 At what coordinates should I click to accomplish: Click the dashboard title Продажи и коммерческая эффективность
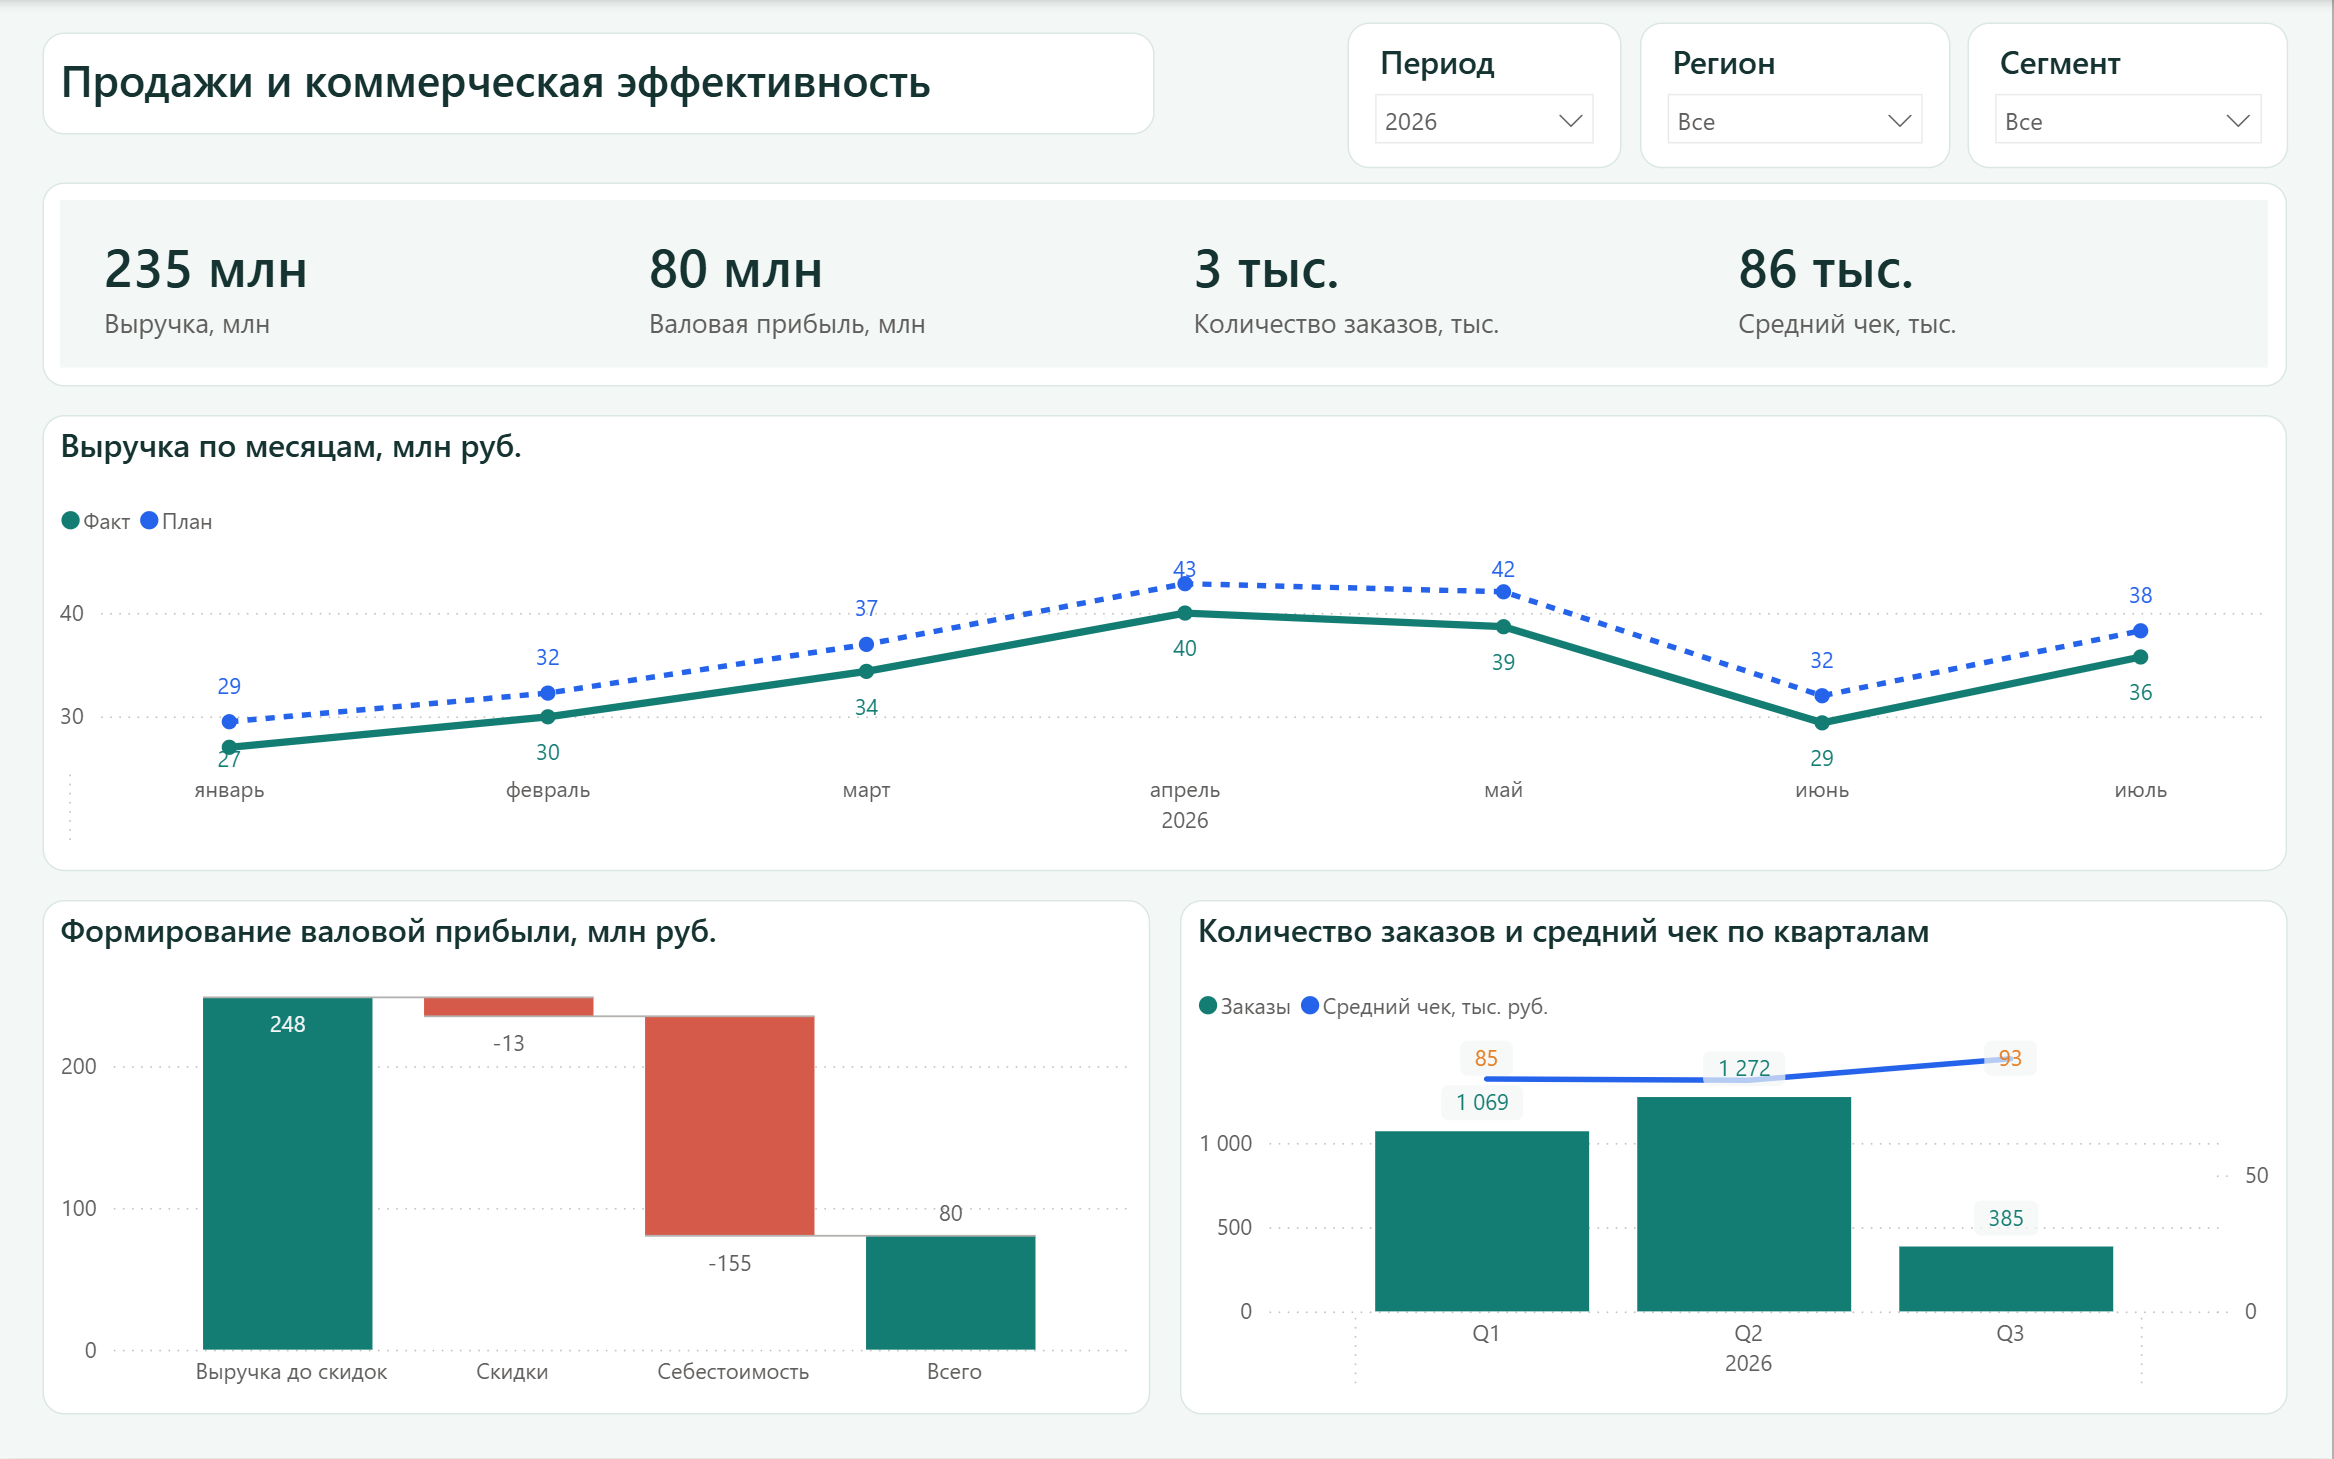[x=496, y=82]
